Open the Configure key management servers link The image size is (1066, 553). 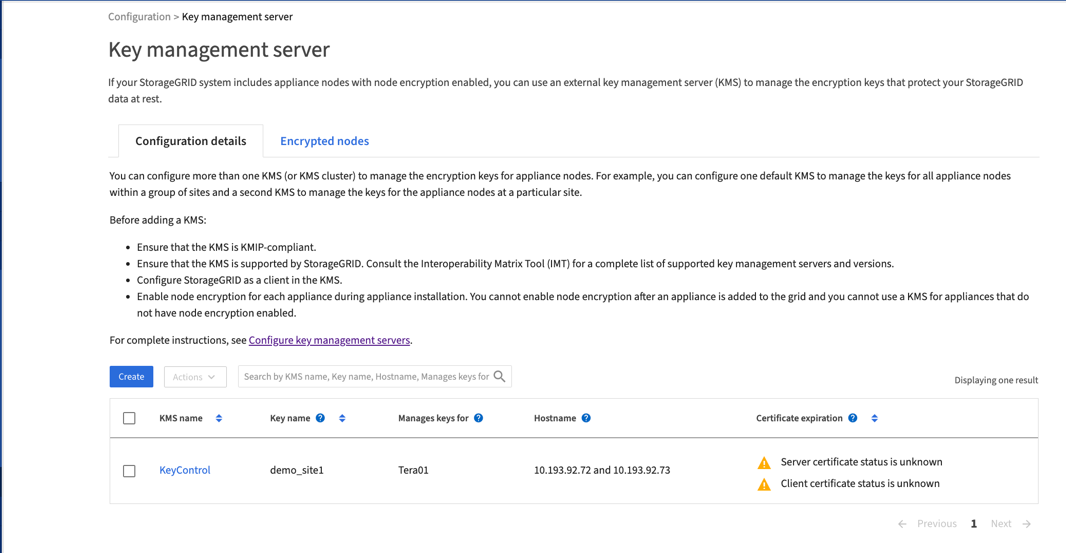click(x=329, y=340)
